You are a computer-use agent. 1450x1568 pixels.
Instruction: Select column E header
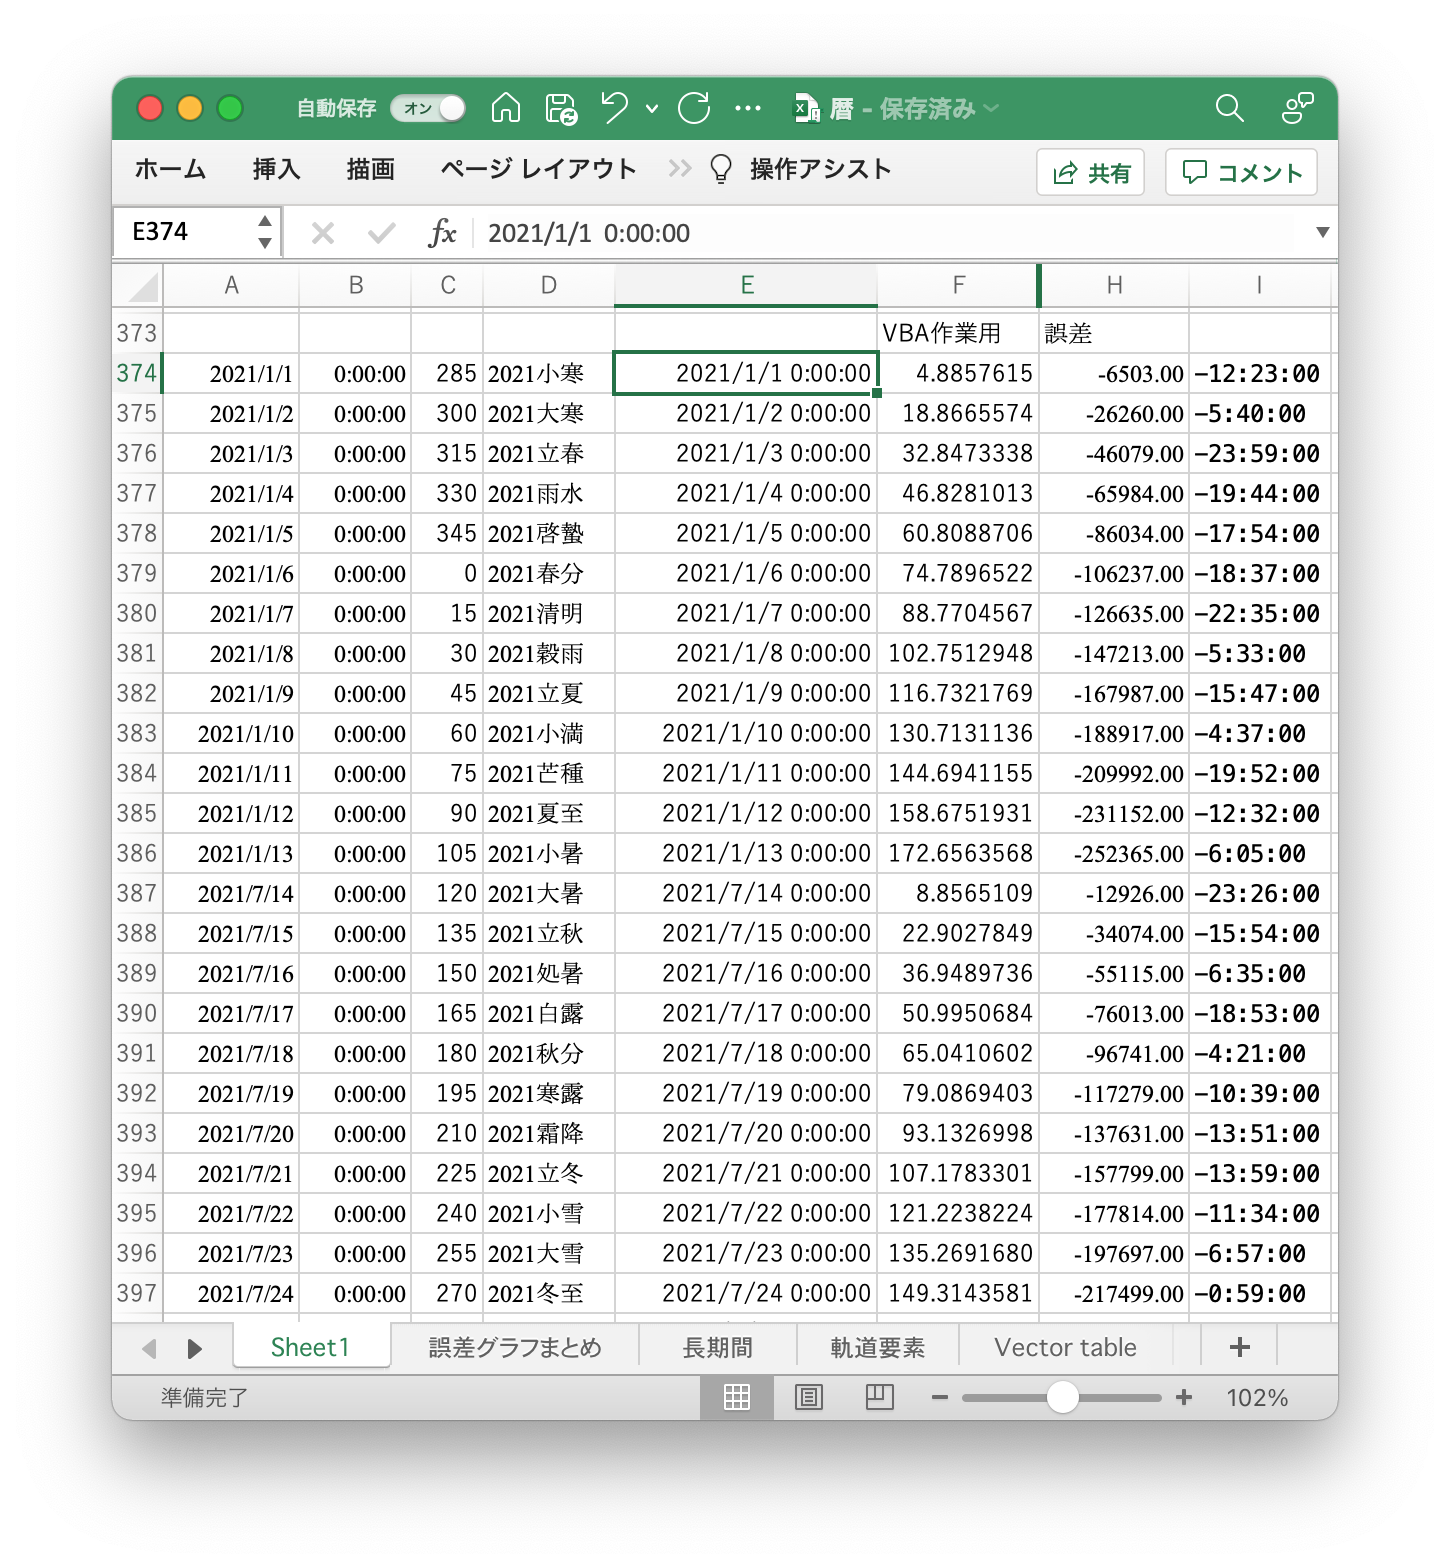[746, 286]
